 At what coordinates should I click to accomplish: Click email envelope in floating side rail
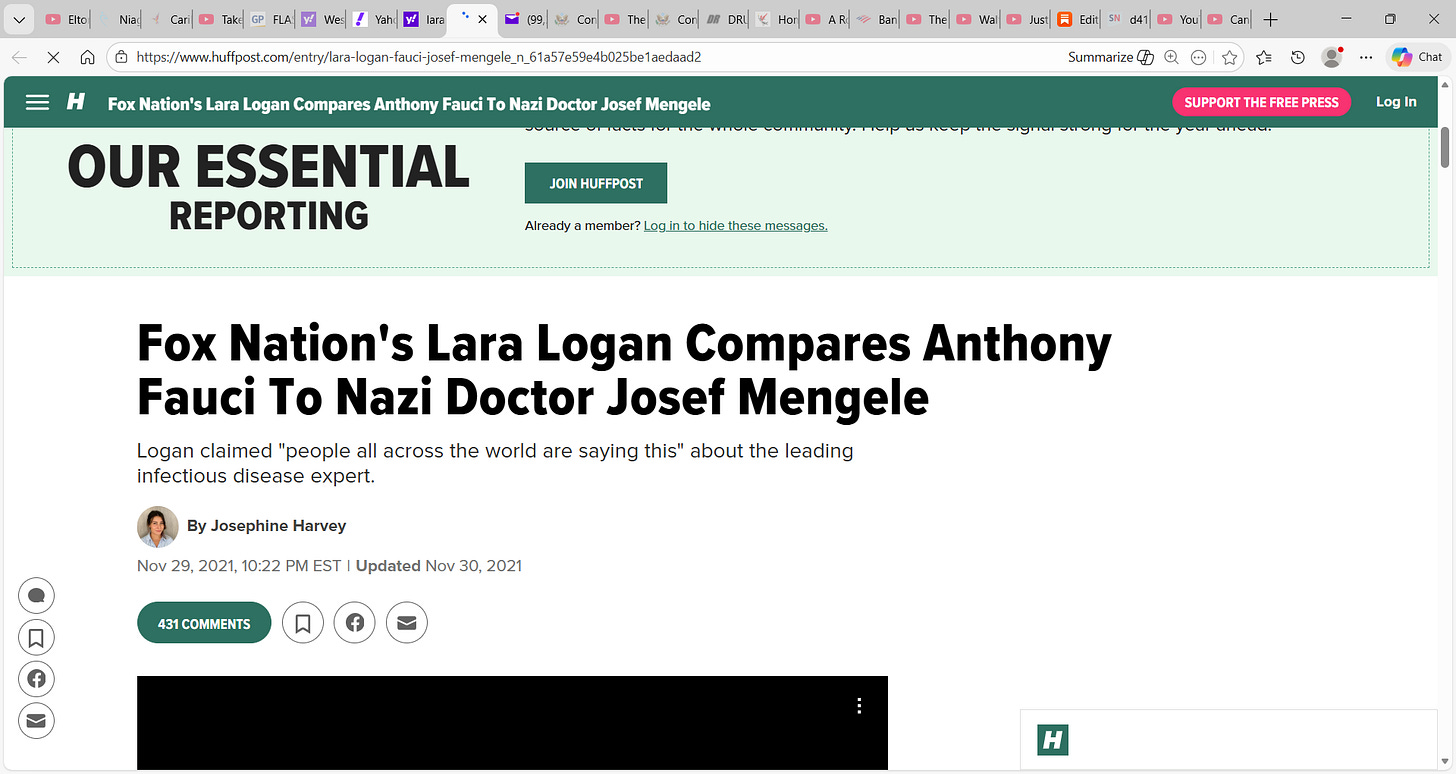[x=36, y=720]
